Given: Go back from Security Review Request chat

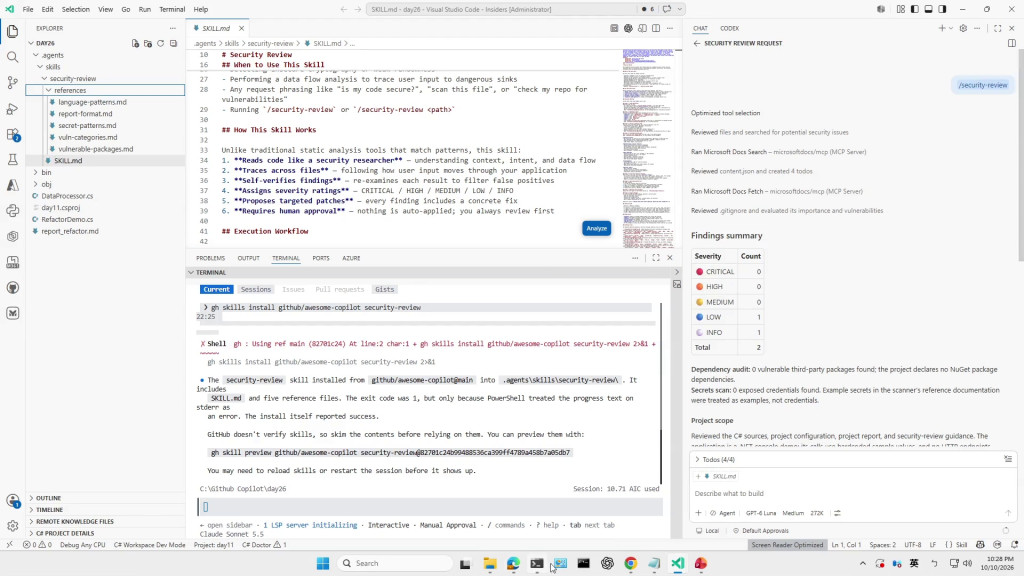Looking at the screenshot, I should (x=696, y=43).
